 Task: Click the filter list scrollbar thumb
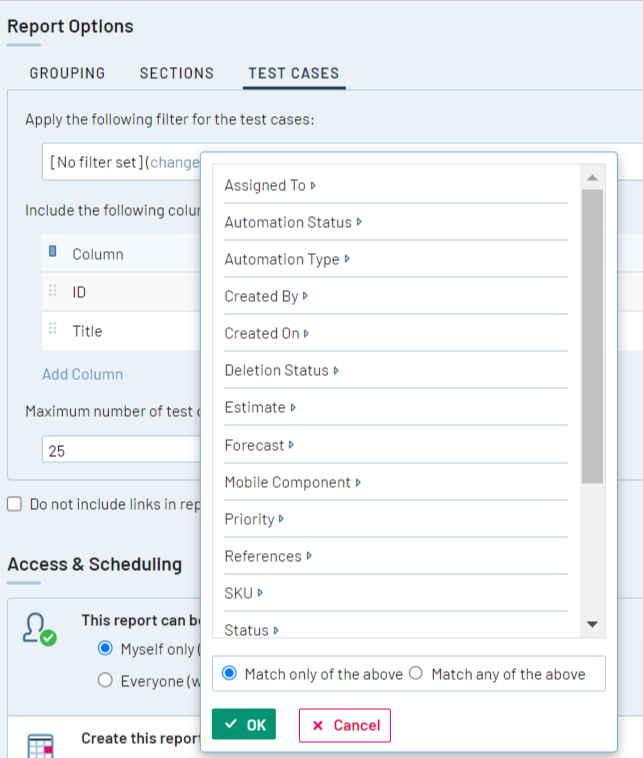click(592, 335)
